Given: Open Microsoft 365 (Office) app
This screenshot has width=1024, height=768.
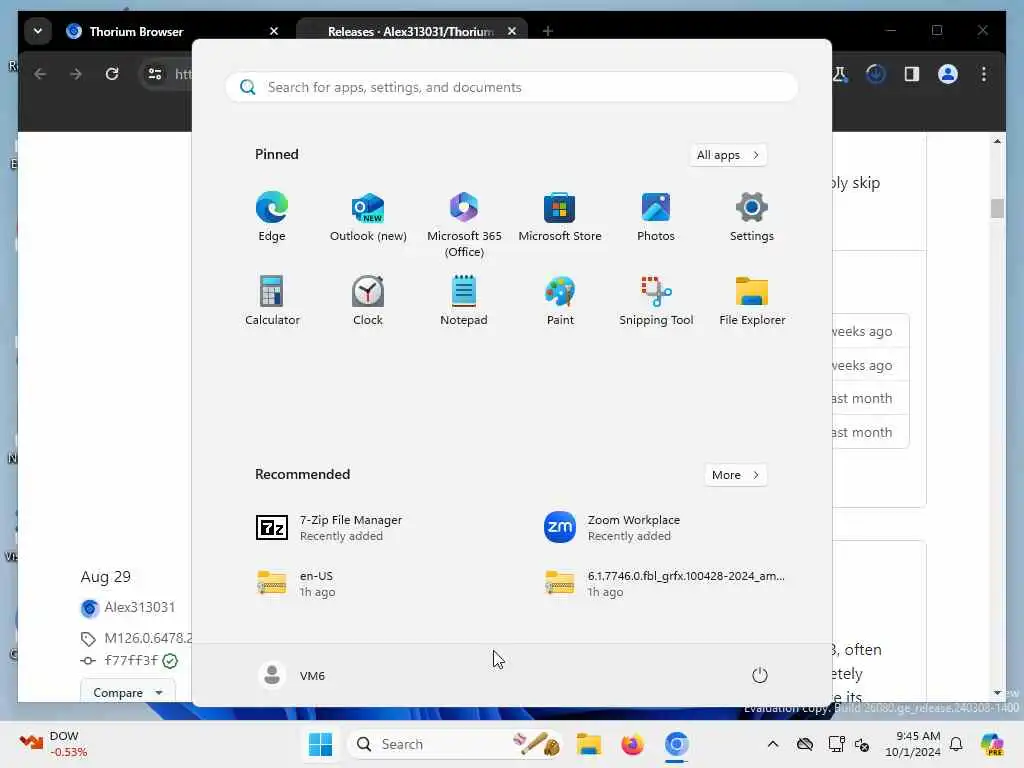Looking at the screenshot, I should [x=464, y=224].
